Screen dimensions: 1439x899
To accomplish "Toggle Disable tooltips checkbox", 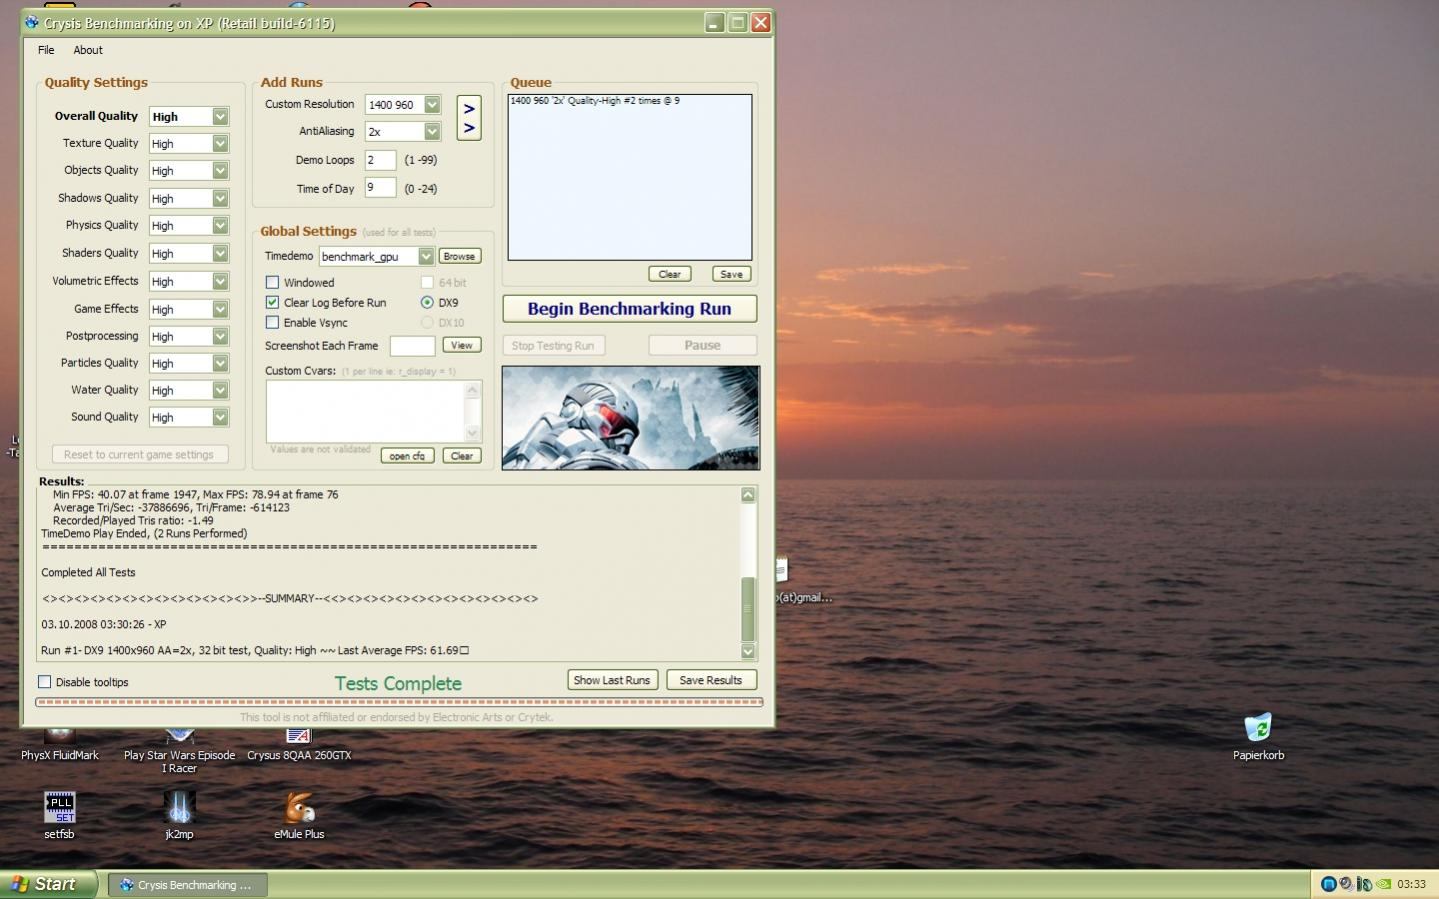I will (x=45, y=682).
